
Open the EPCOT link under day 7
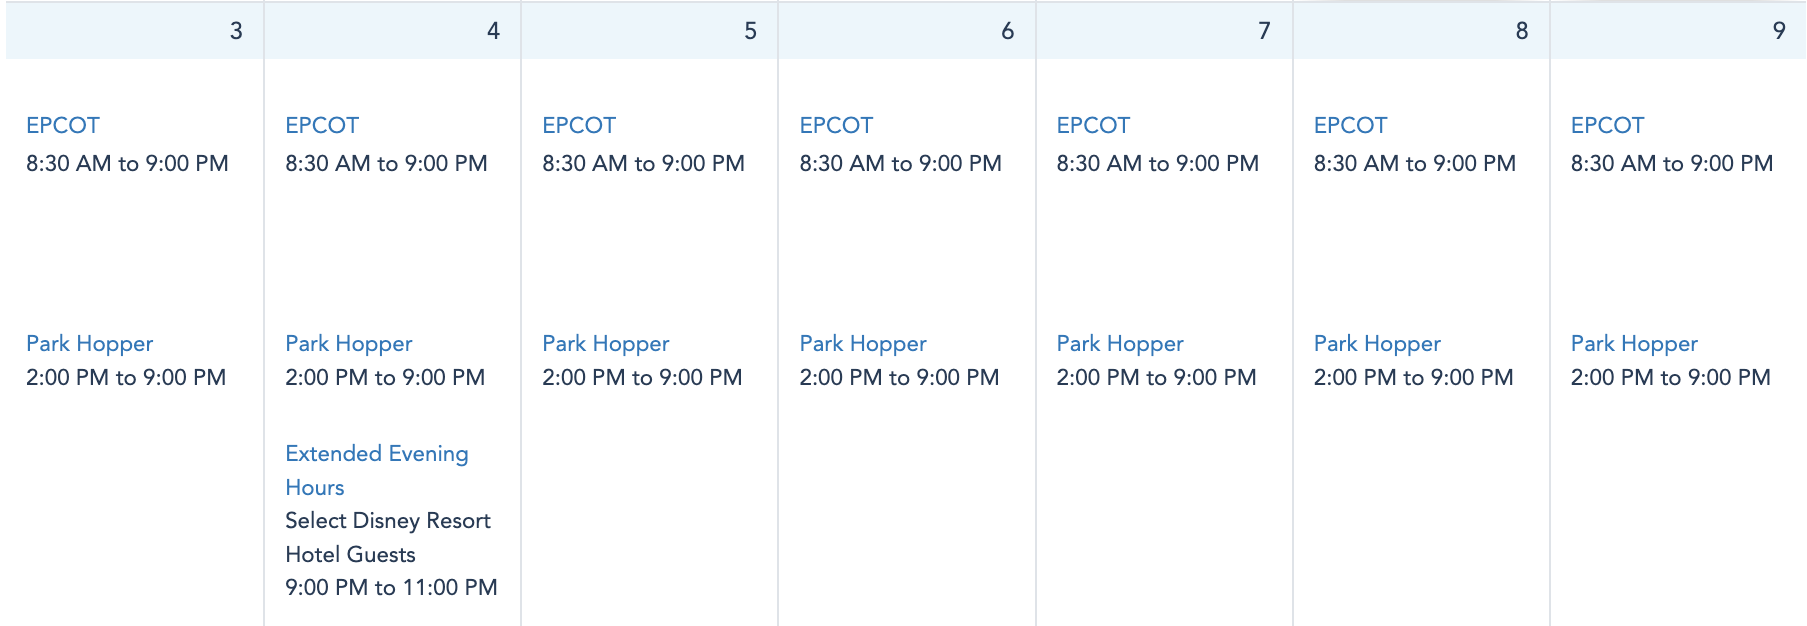tap(1093, 126)
